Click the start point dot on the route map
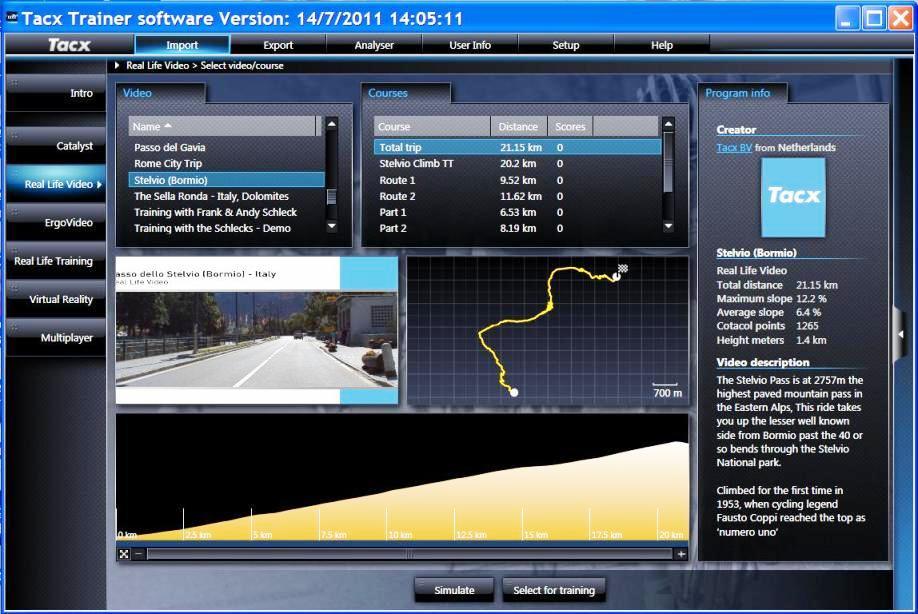 [513, 392]
